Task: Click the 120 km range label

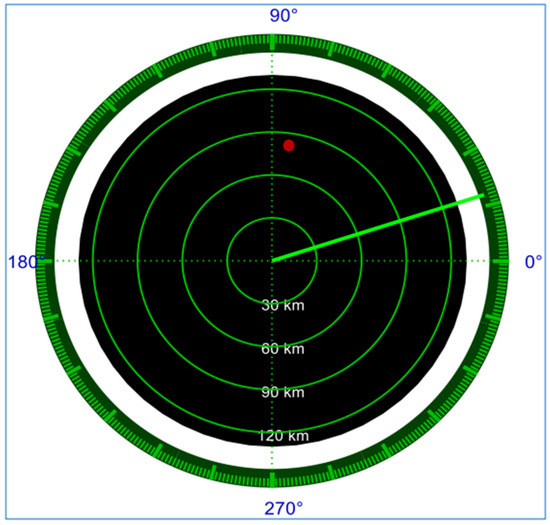Action: tap(283, 436)
